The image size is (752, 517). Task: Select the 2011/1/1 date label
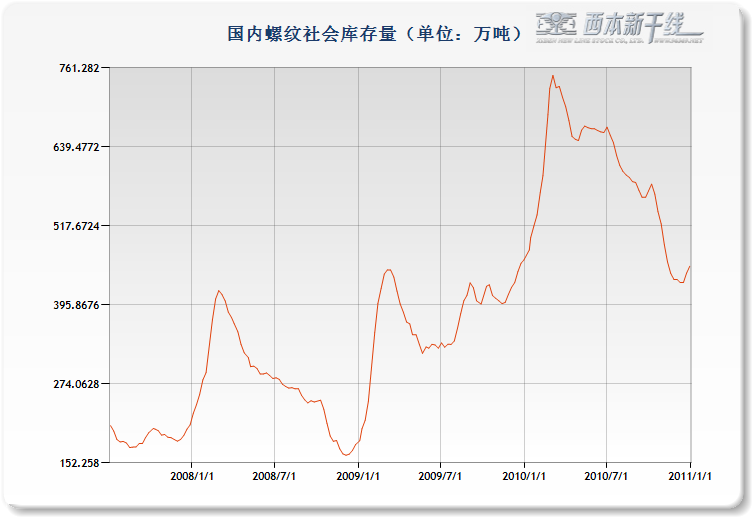pyautogui.click(x=690, y=477)
